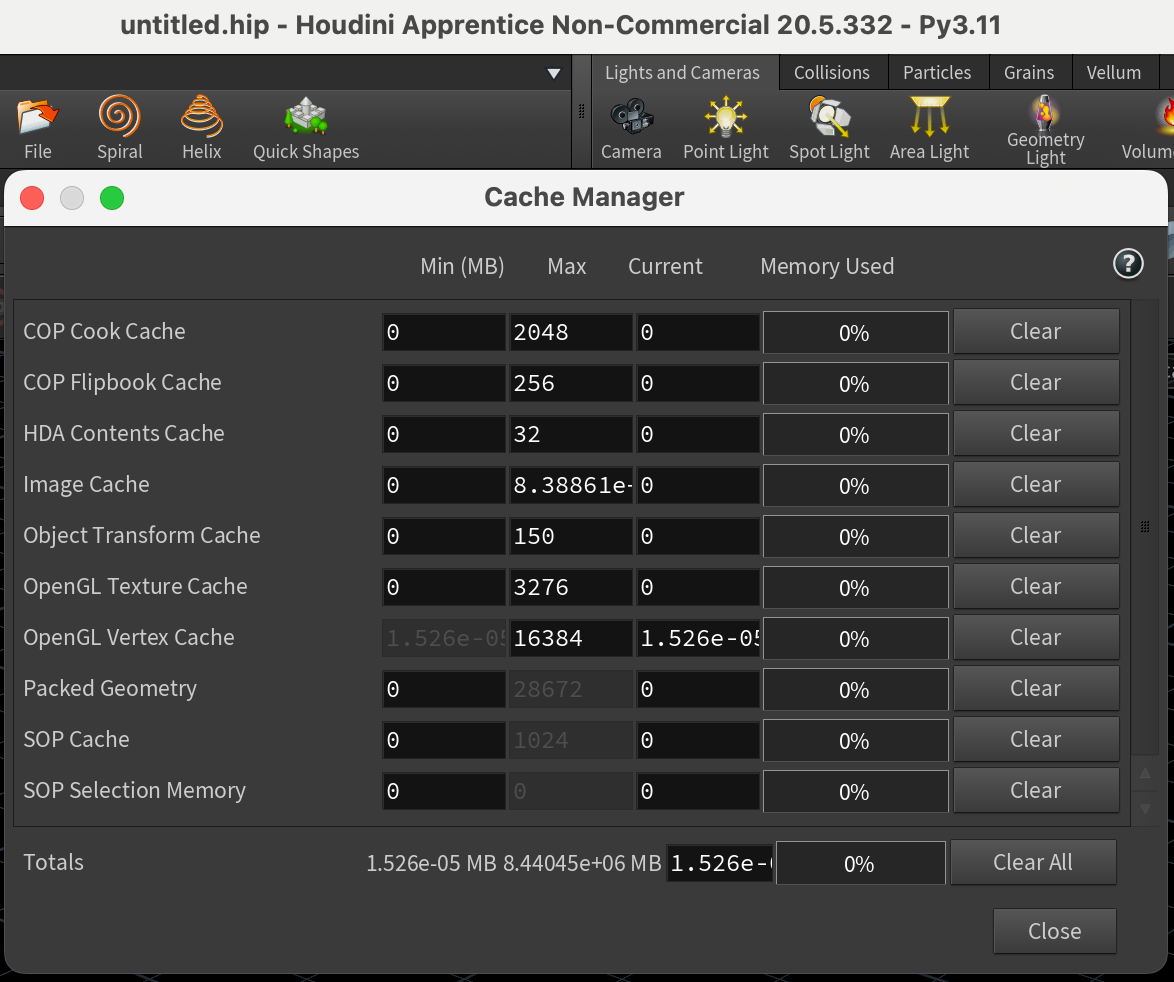This screenshot has width=1174, height=982.
Task: Click Image Cache memory used bar
Action: point(856,485)
